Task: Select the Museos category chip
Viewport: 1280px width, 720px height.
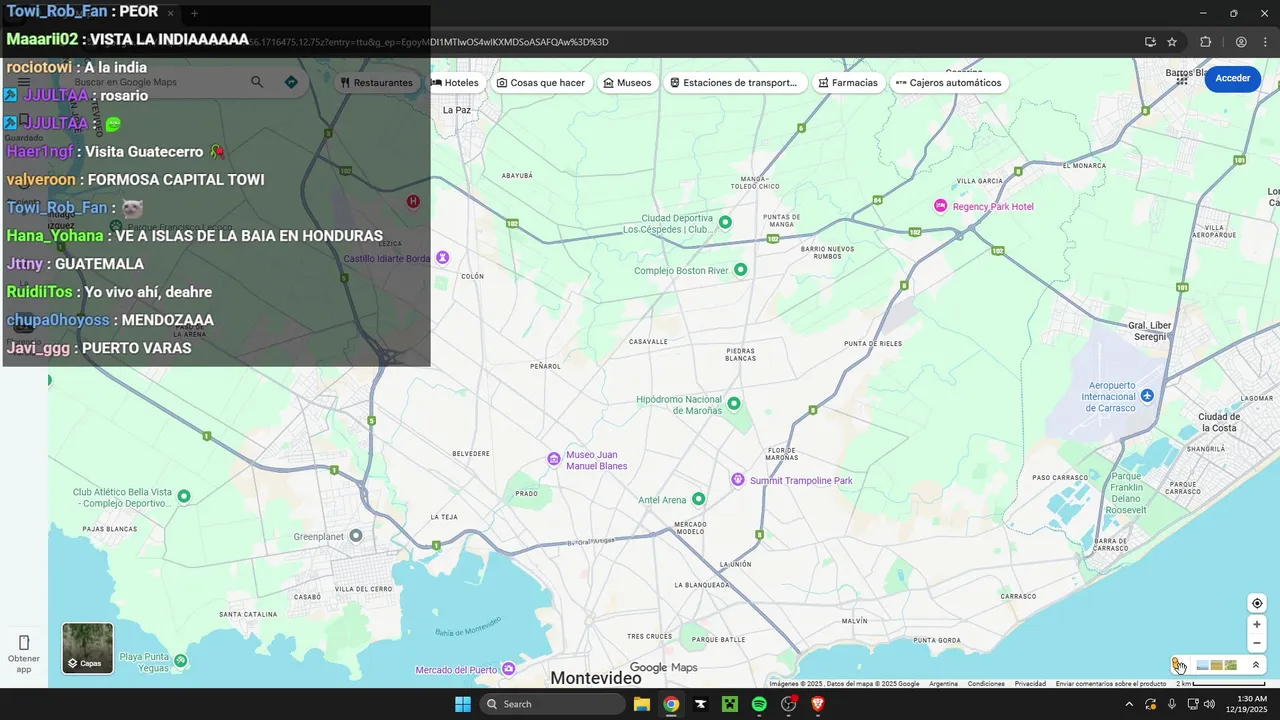Action: [x=627, y=83]
